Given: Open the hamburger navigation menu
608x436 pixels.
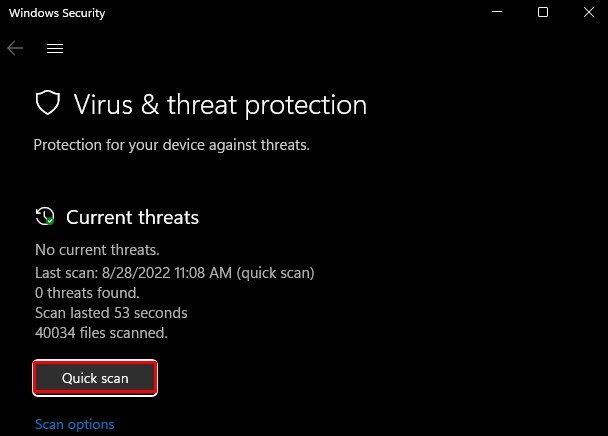Looking at the screenshot, I should pyautogui.click(x=55, y=48).
